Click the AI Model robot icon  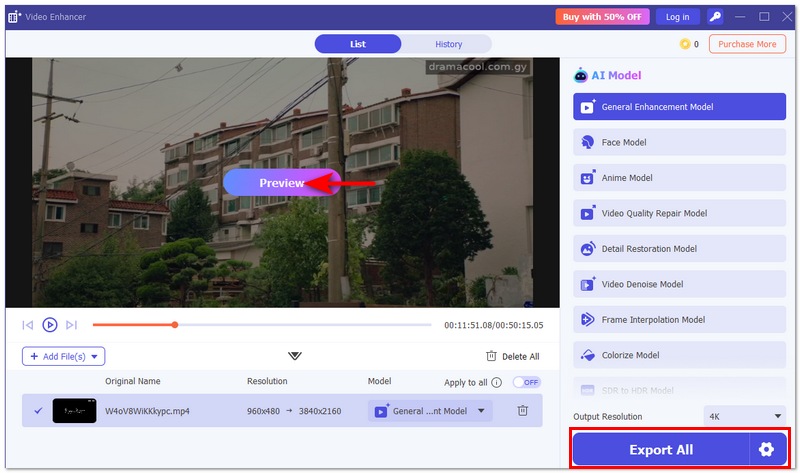pos(580,75)
